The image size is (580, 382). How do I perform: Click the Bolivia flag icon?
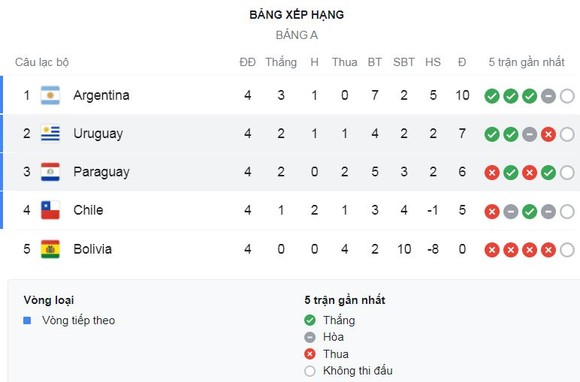pyautogui.click(x=50, y=249)
